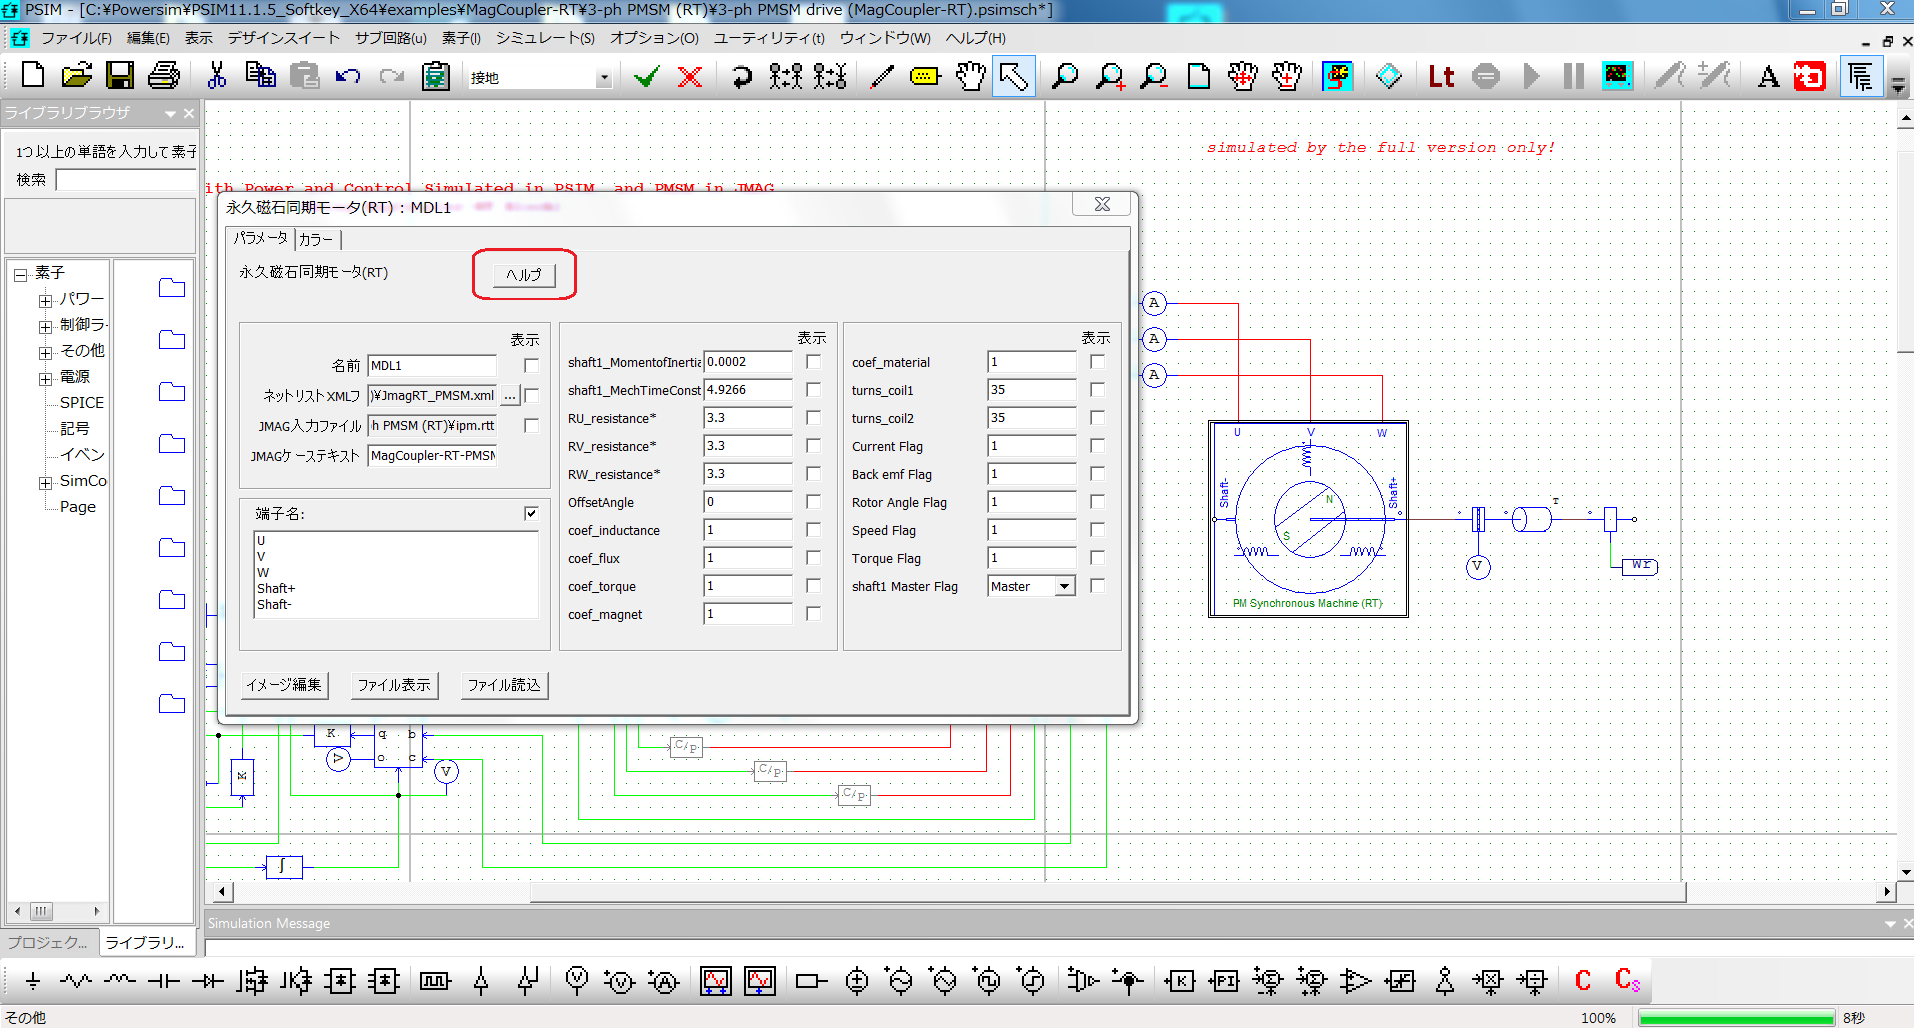
Task: Place a resistor from the element toolbar
Action: (76, 981)
